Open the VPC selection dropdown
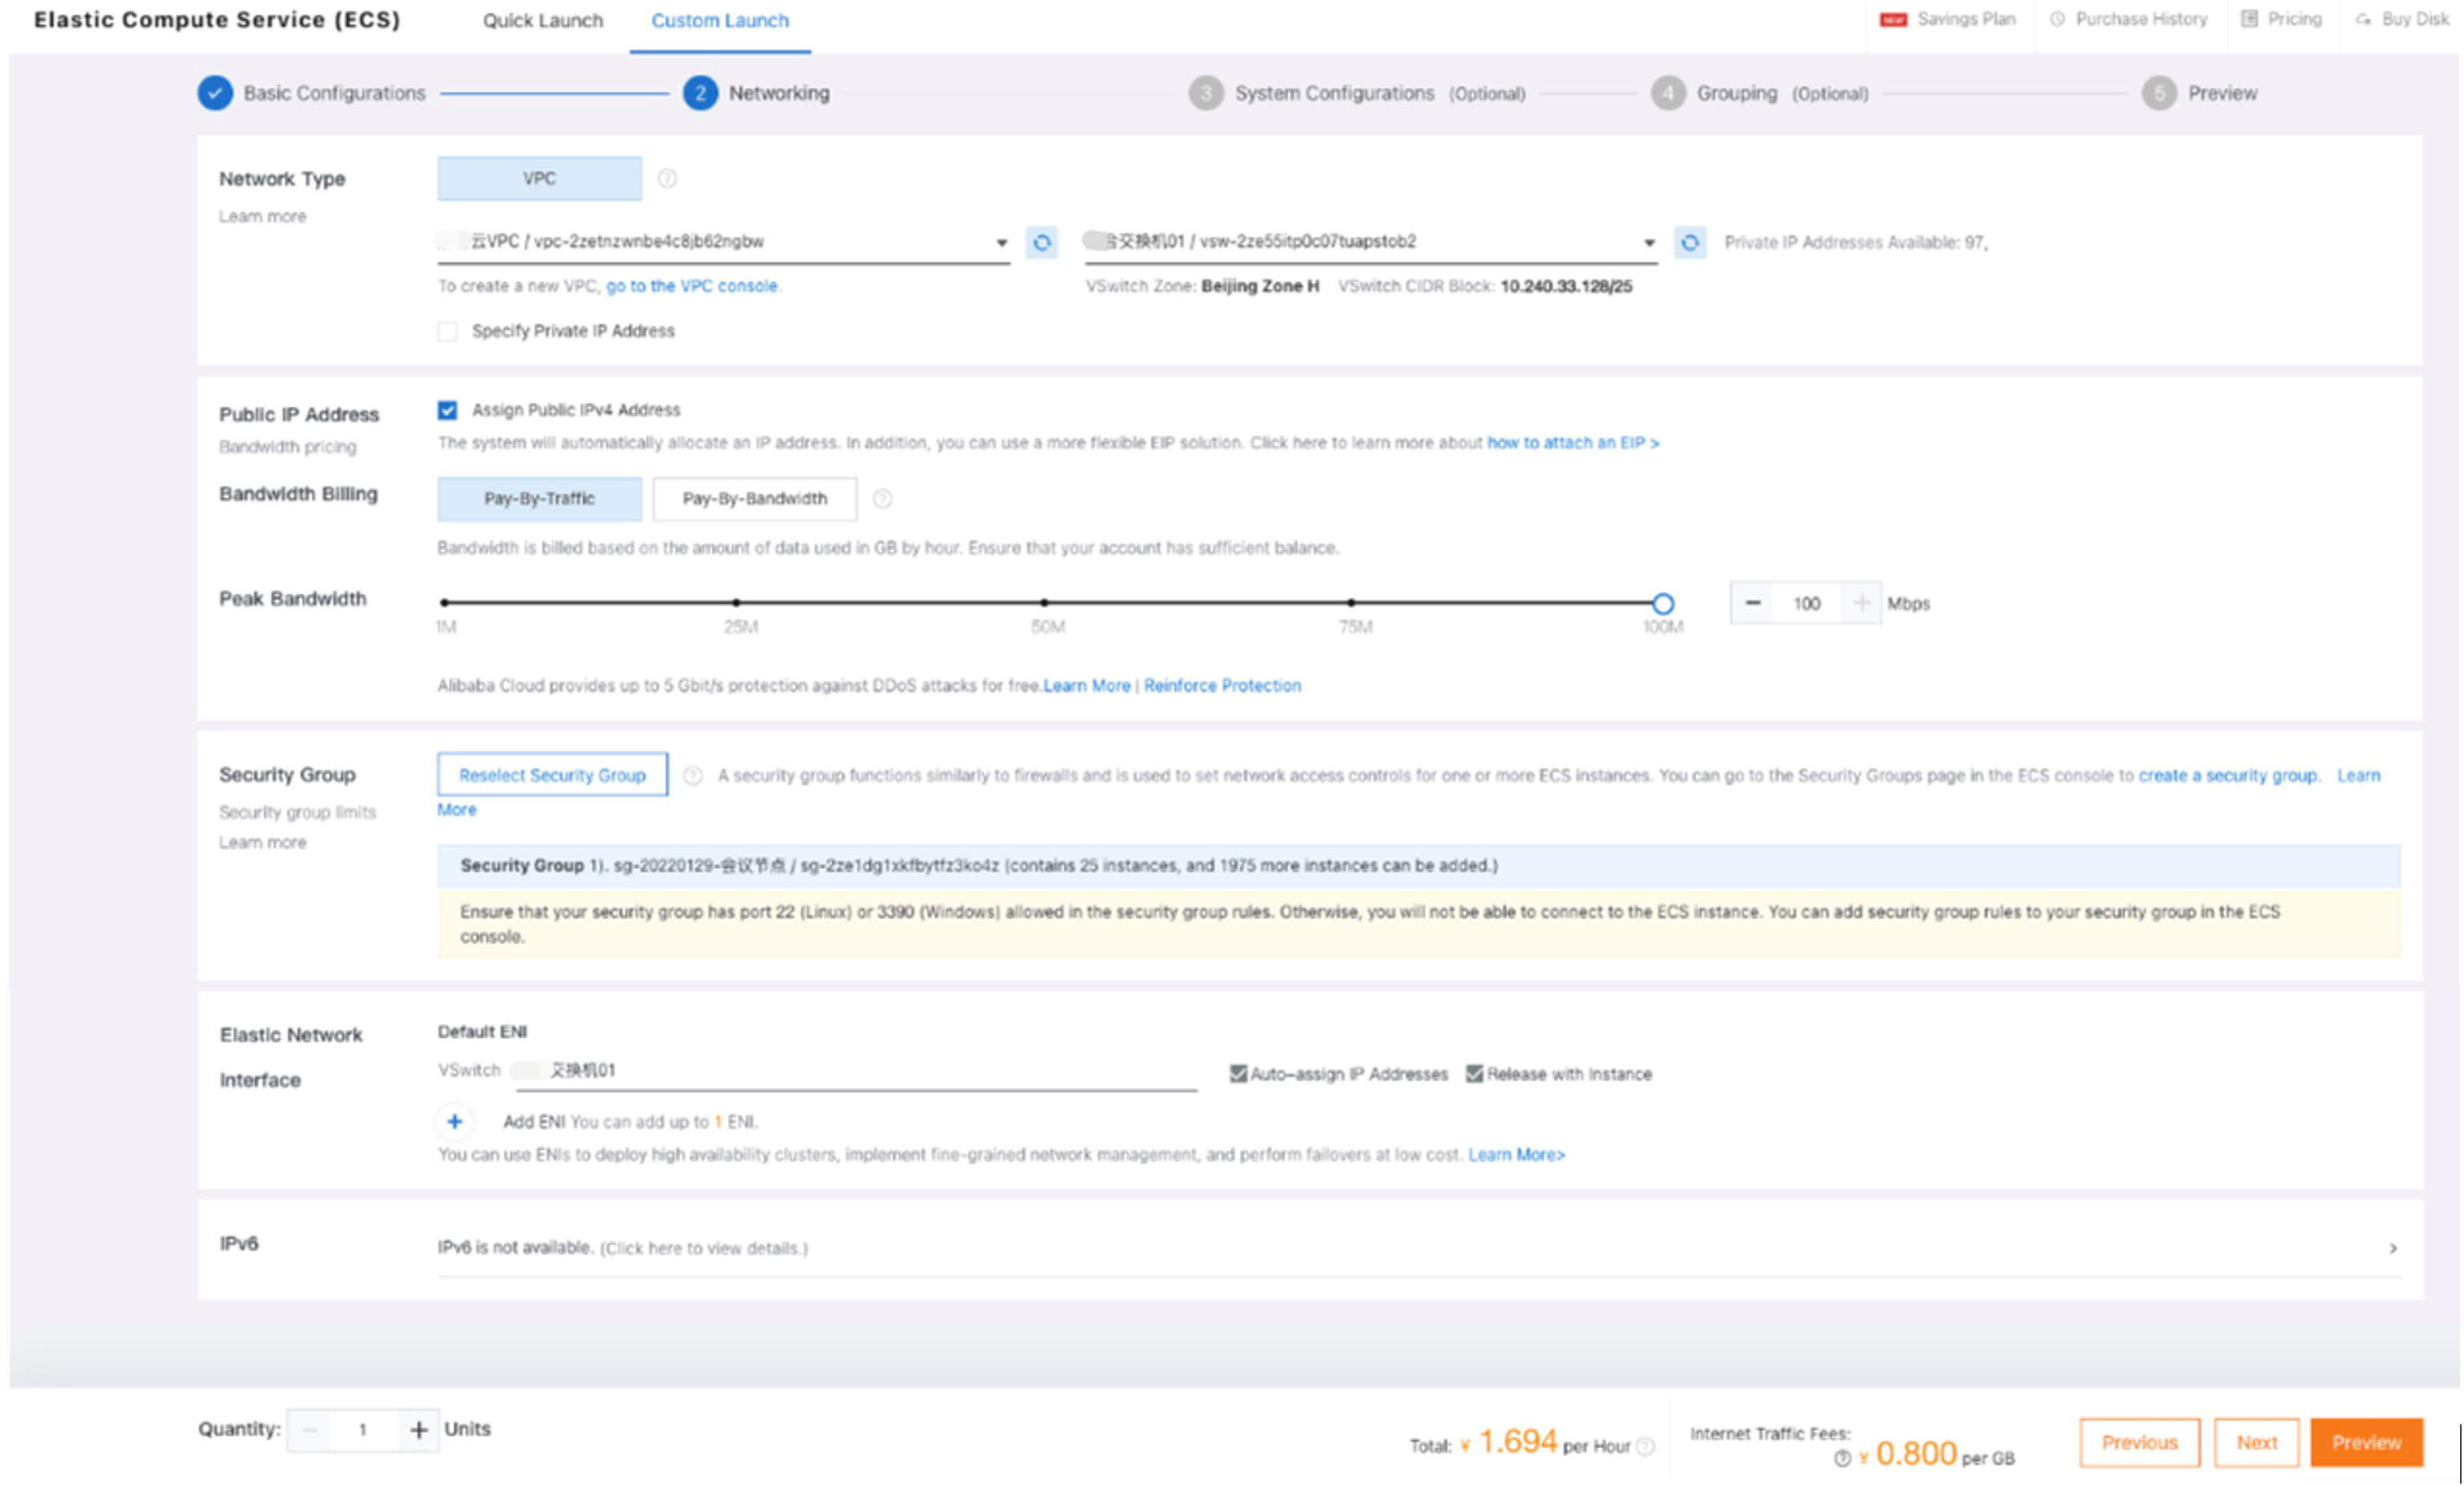The width and height of the screenshot is (2464, 1486). tap(1000, 242)
